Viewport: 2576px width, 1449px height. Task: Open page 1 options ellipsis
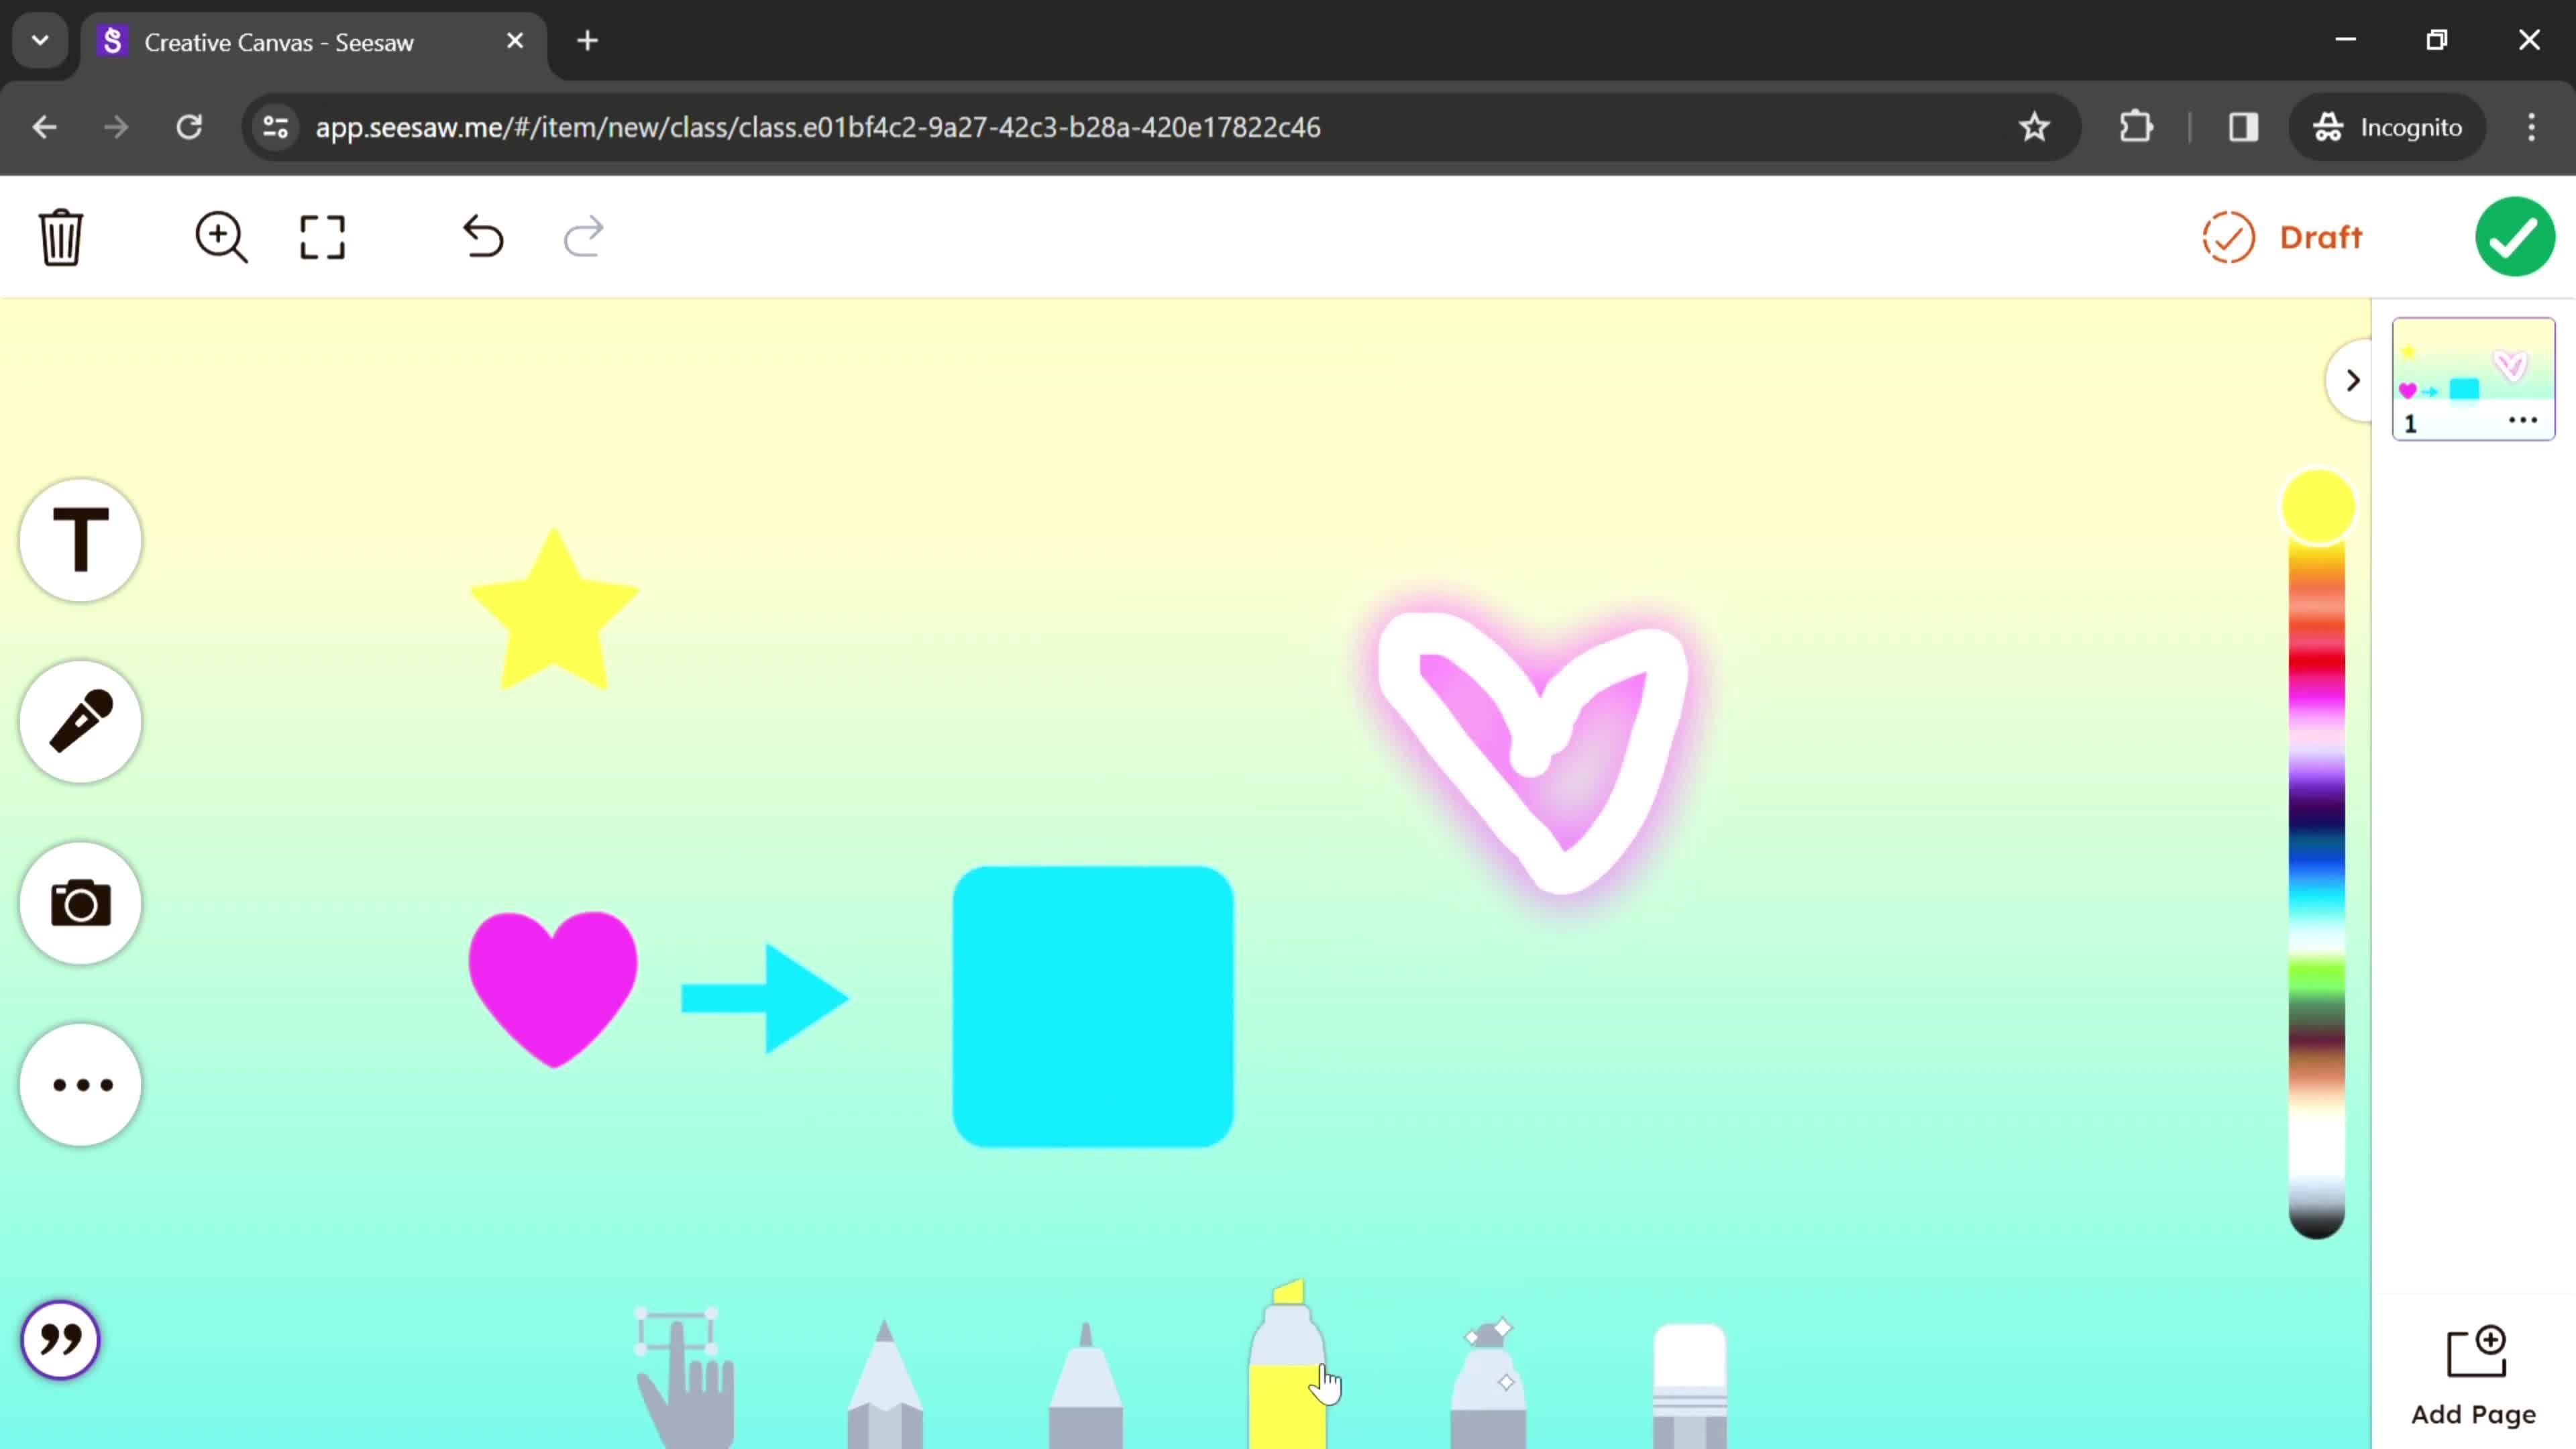2523,421
